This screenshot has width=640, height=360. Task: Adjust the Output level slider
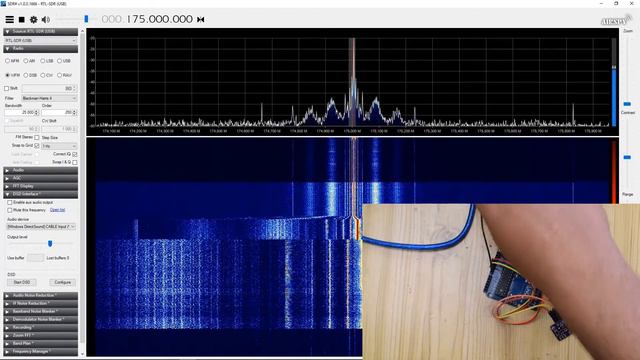(50, 244)
